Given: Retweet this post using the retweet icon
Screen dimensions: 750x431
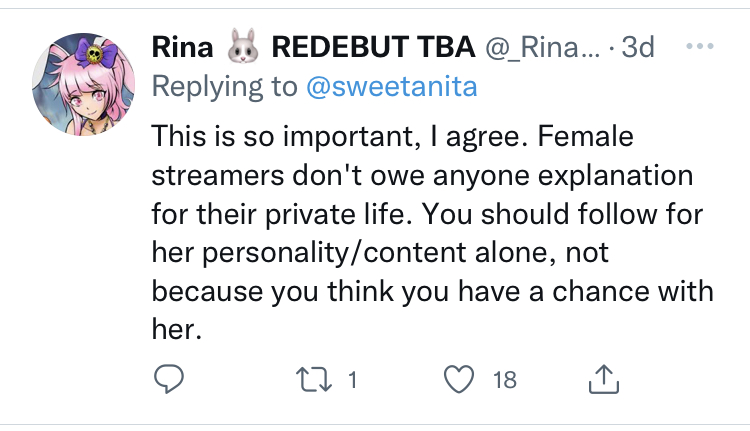Looking at the screenshot, I should click(313, 379).
